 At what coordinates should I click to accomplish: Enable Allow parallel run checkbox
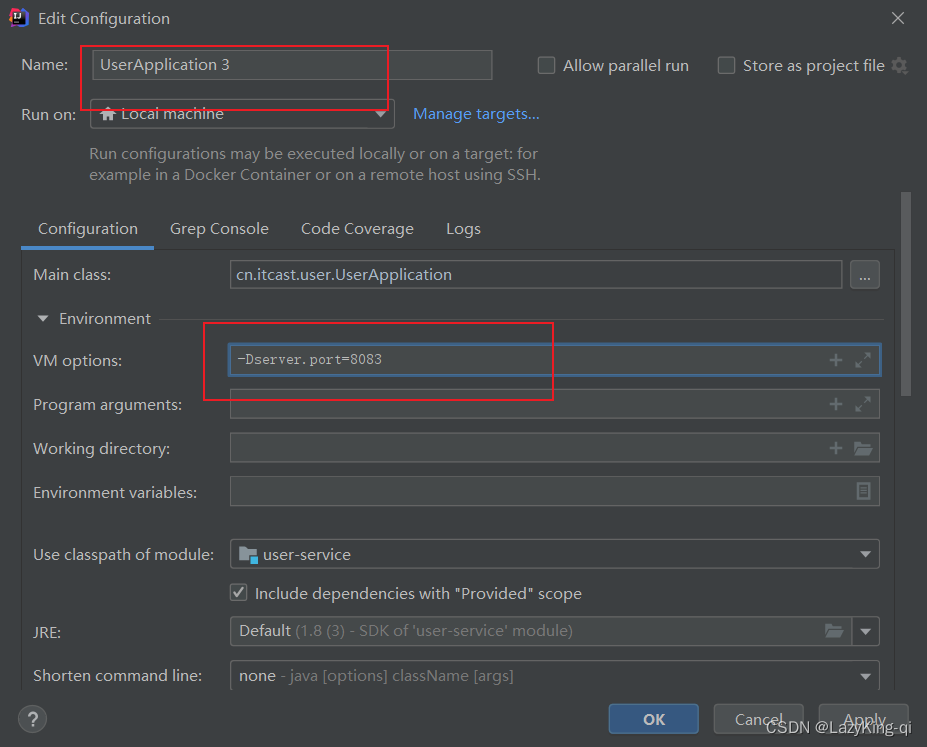click(x=546, y=66)
